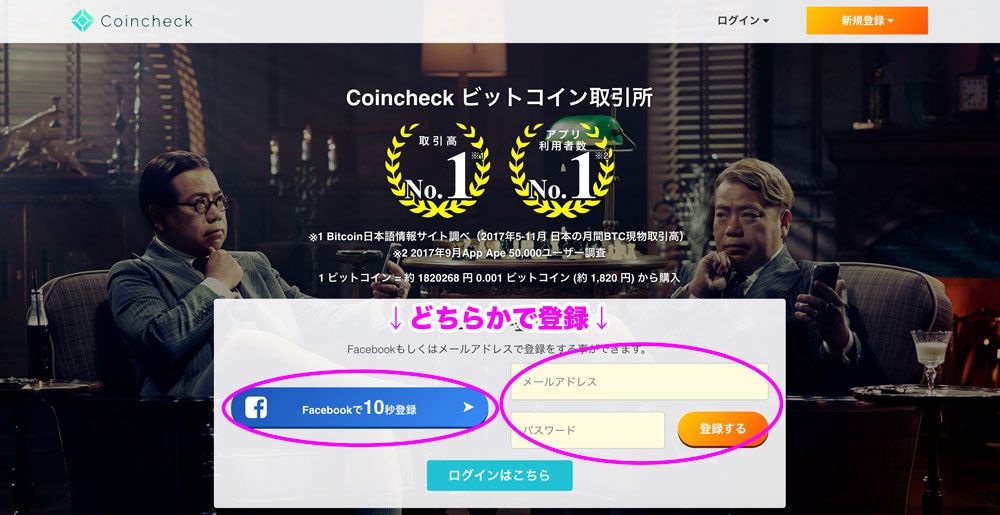The image size is (1000, 515).
Task: Focus the メールアドレス input field
Action: (639, 382)
